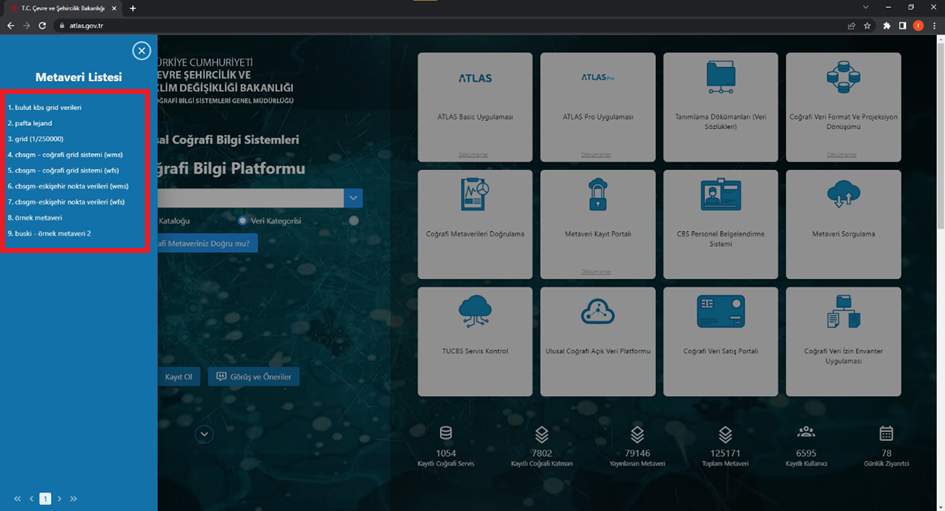Click the Kayıtlı Coğrafi Servis database icon
Viewport: 945px width, 511px height.
pos(446,433)
